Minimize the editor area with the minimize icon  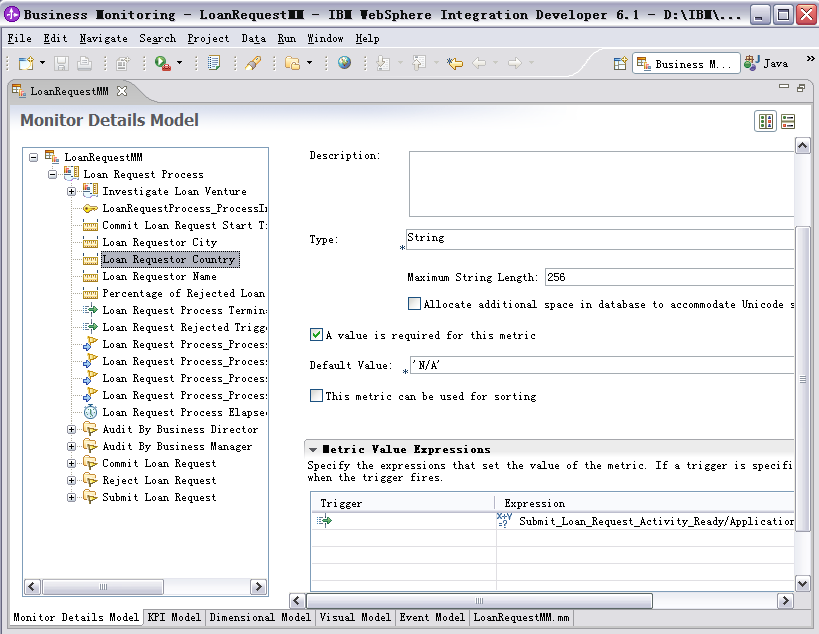click(783, 87)
